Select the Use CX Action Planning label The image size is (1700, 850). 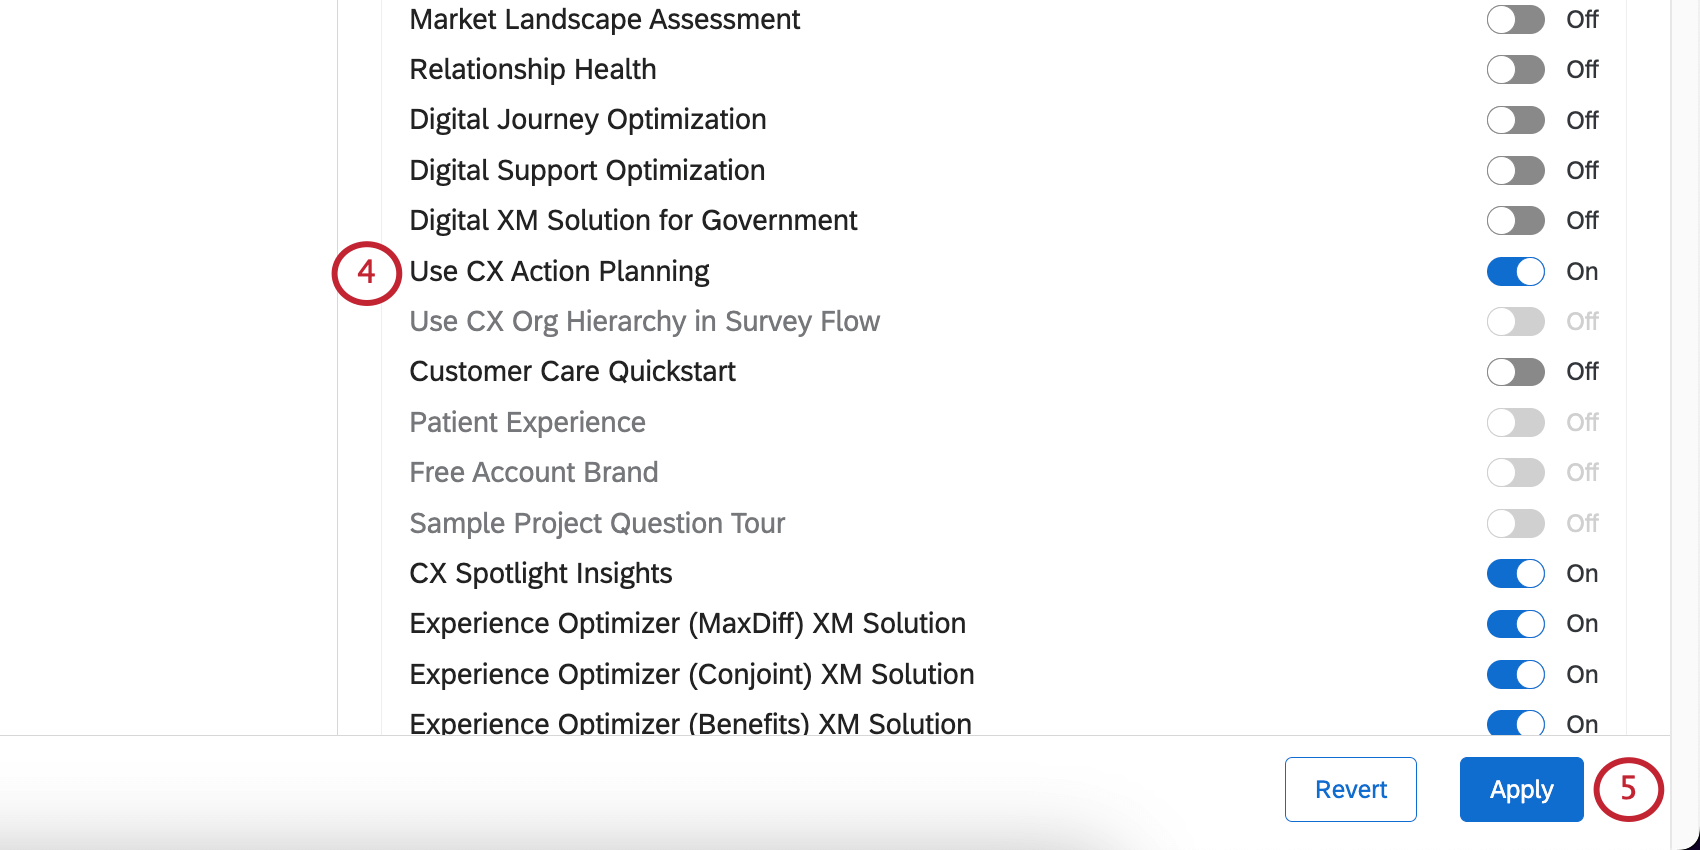[559, 271]
